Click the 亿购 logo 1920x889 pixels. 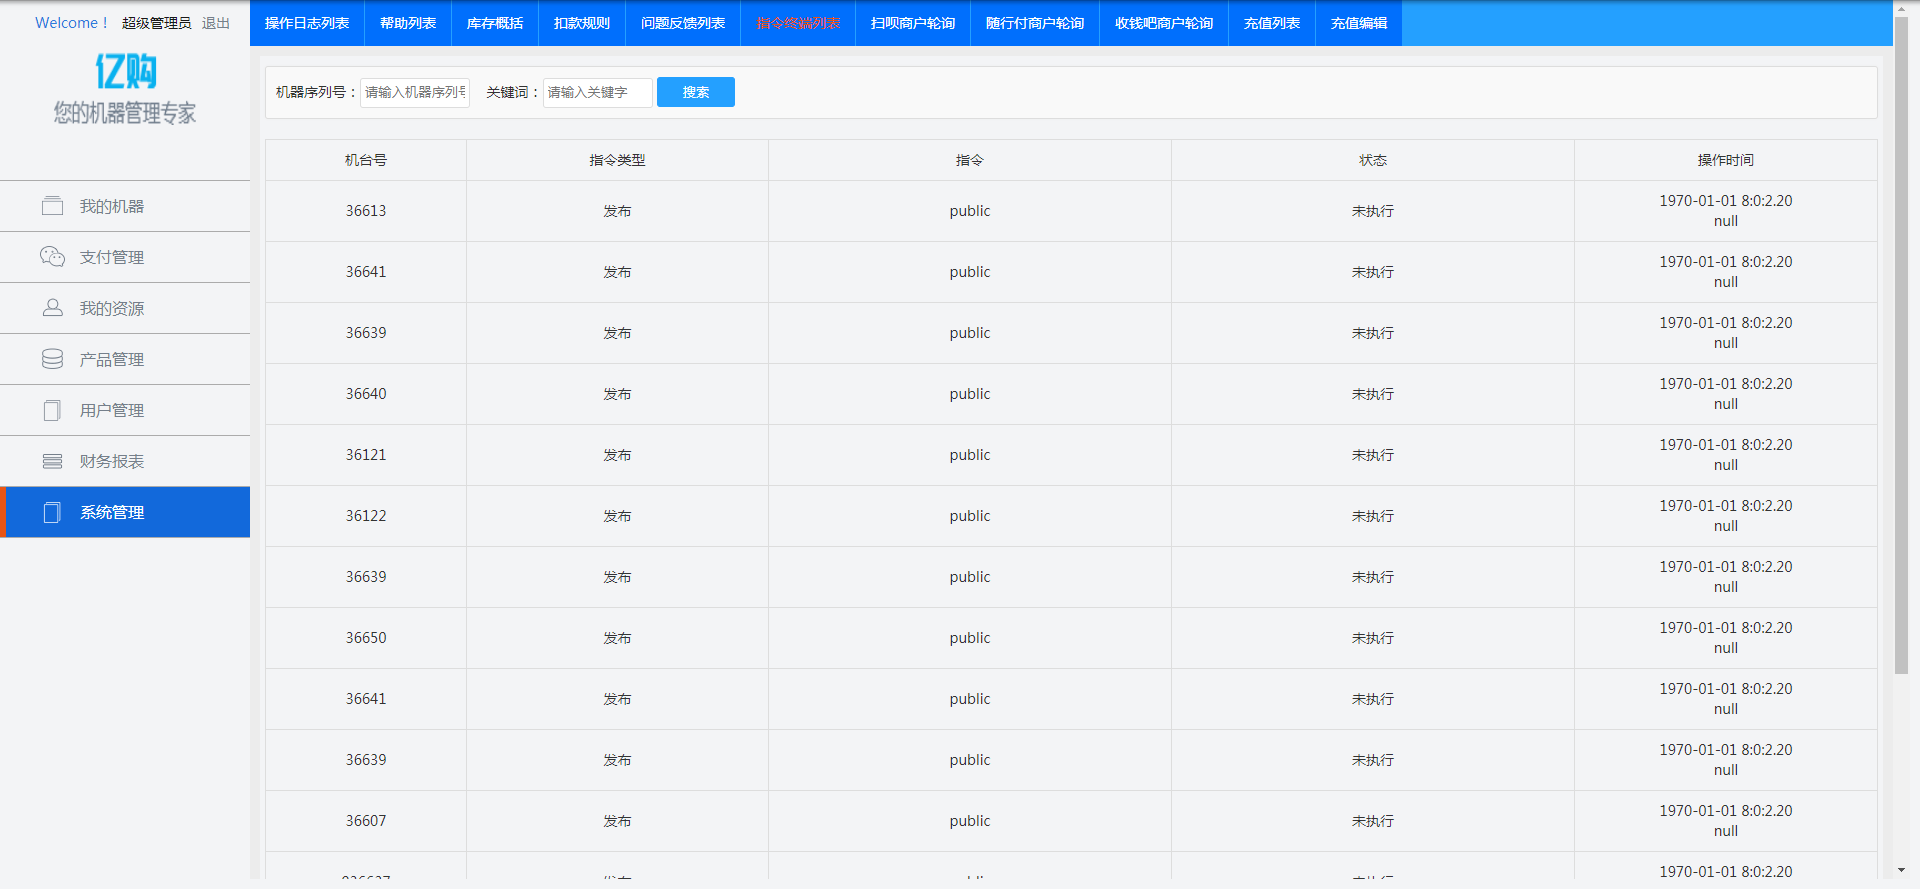pyautogui.click(x=125, y=71)
